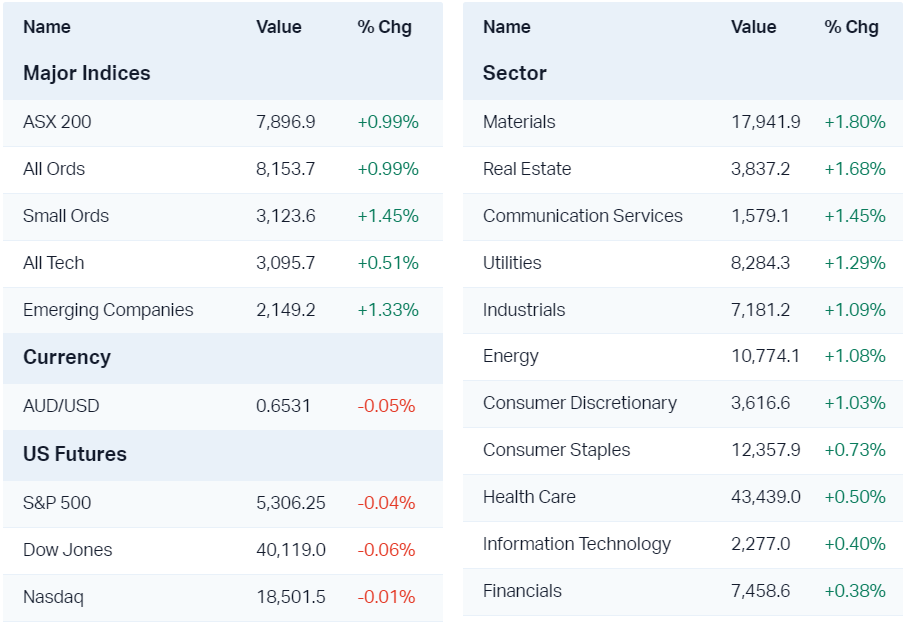This screenshot has height=628, width=906.
Task: Open Emerging Companies index row
Action: 108,310
